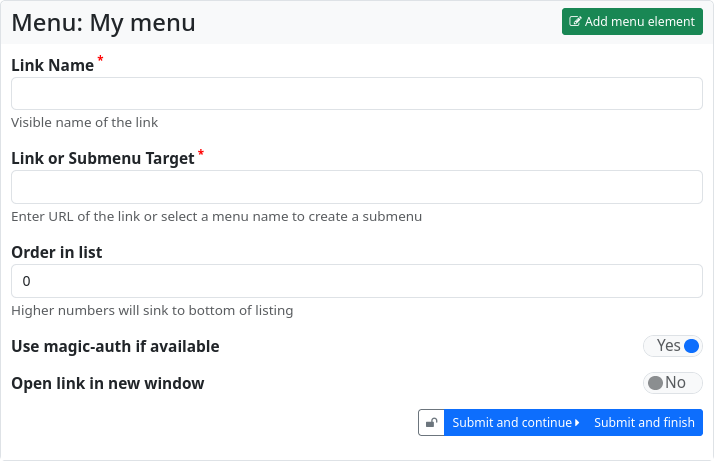
Task: Select the Order in list number field
Action: coord(357,281)
